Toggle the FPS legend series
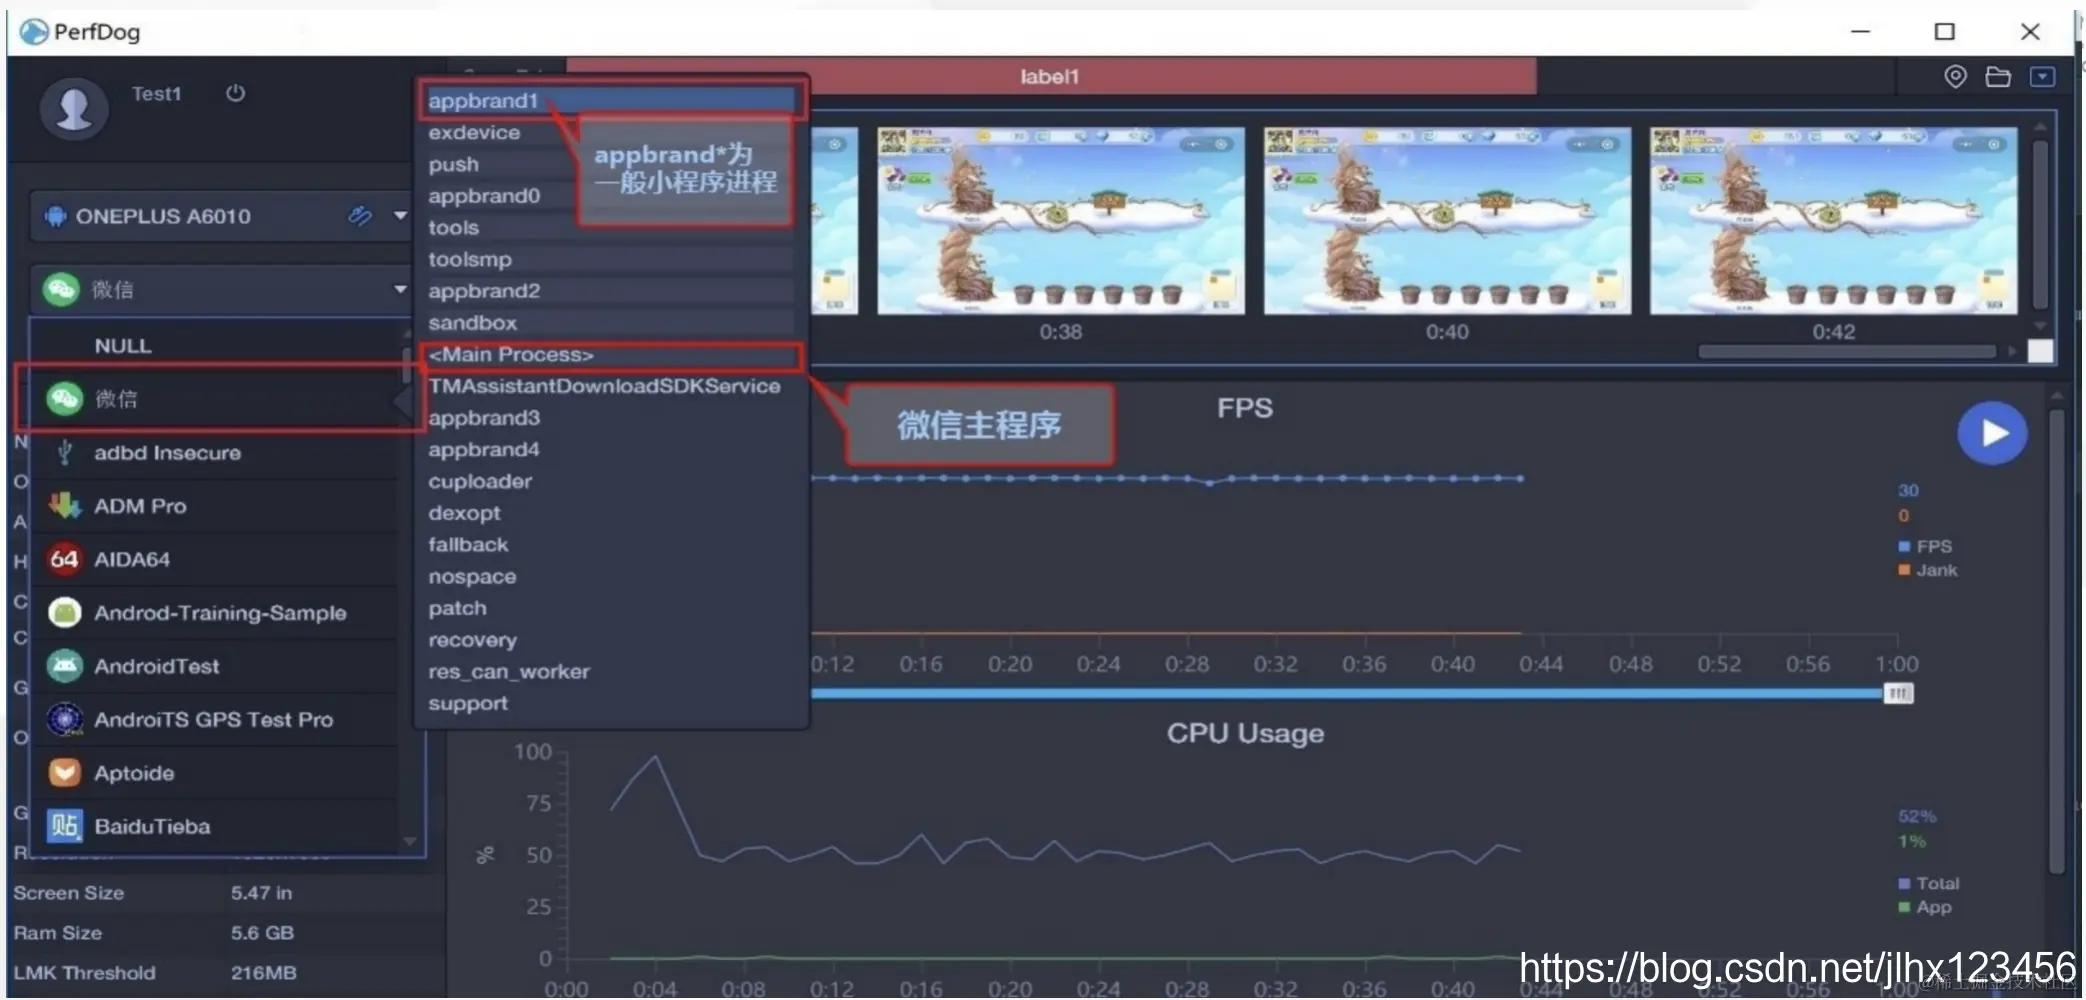The width and height of the screenshot is (2086, 1000). click(1925, 546)
